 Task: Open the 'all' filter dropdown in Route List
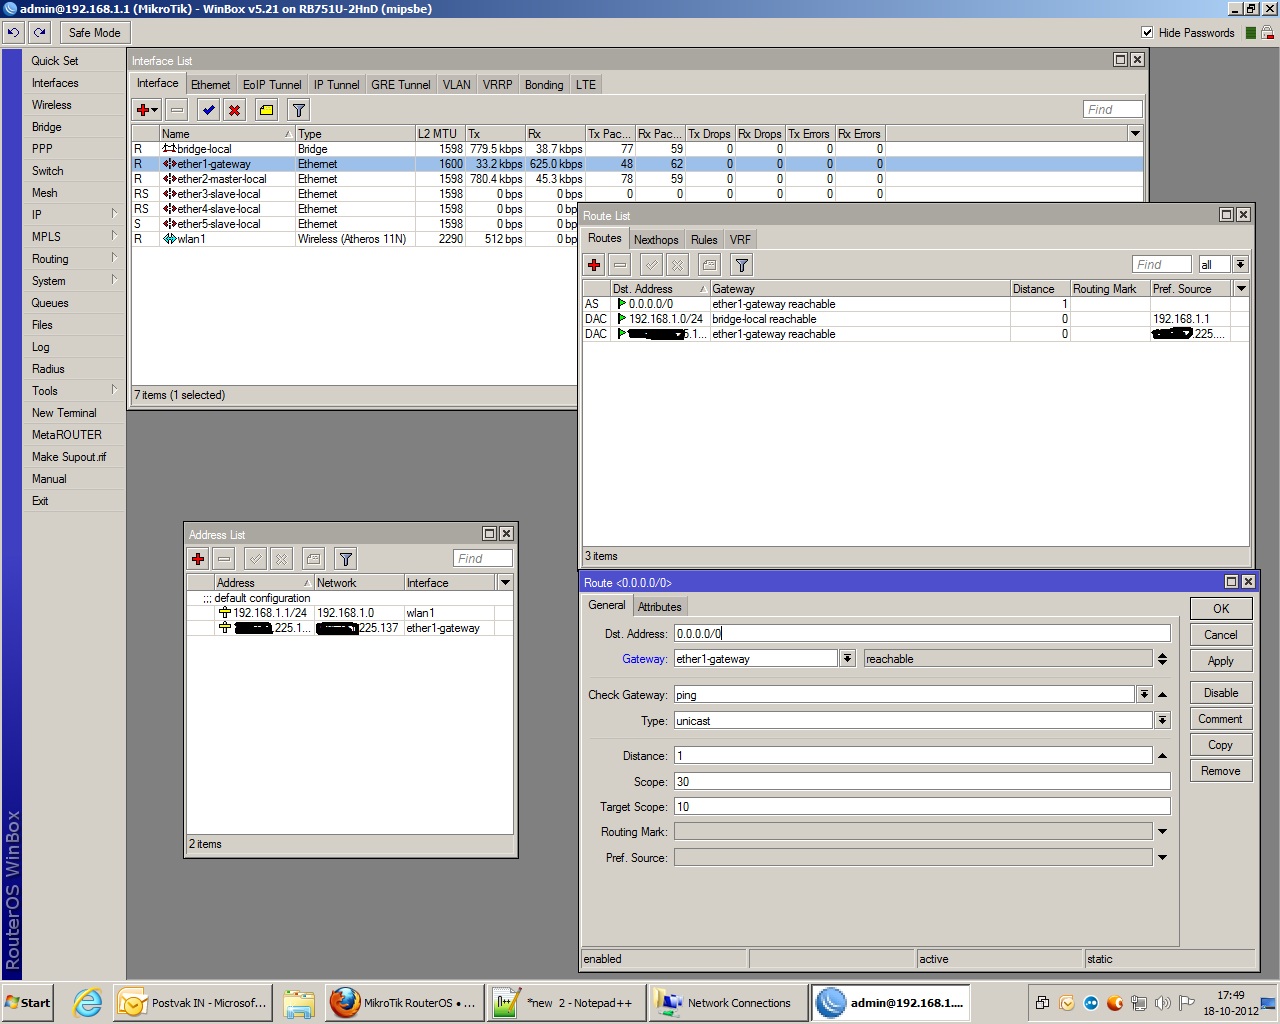pos(1240,265)
